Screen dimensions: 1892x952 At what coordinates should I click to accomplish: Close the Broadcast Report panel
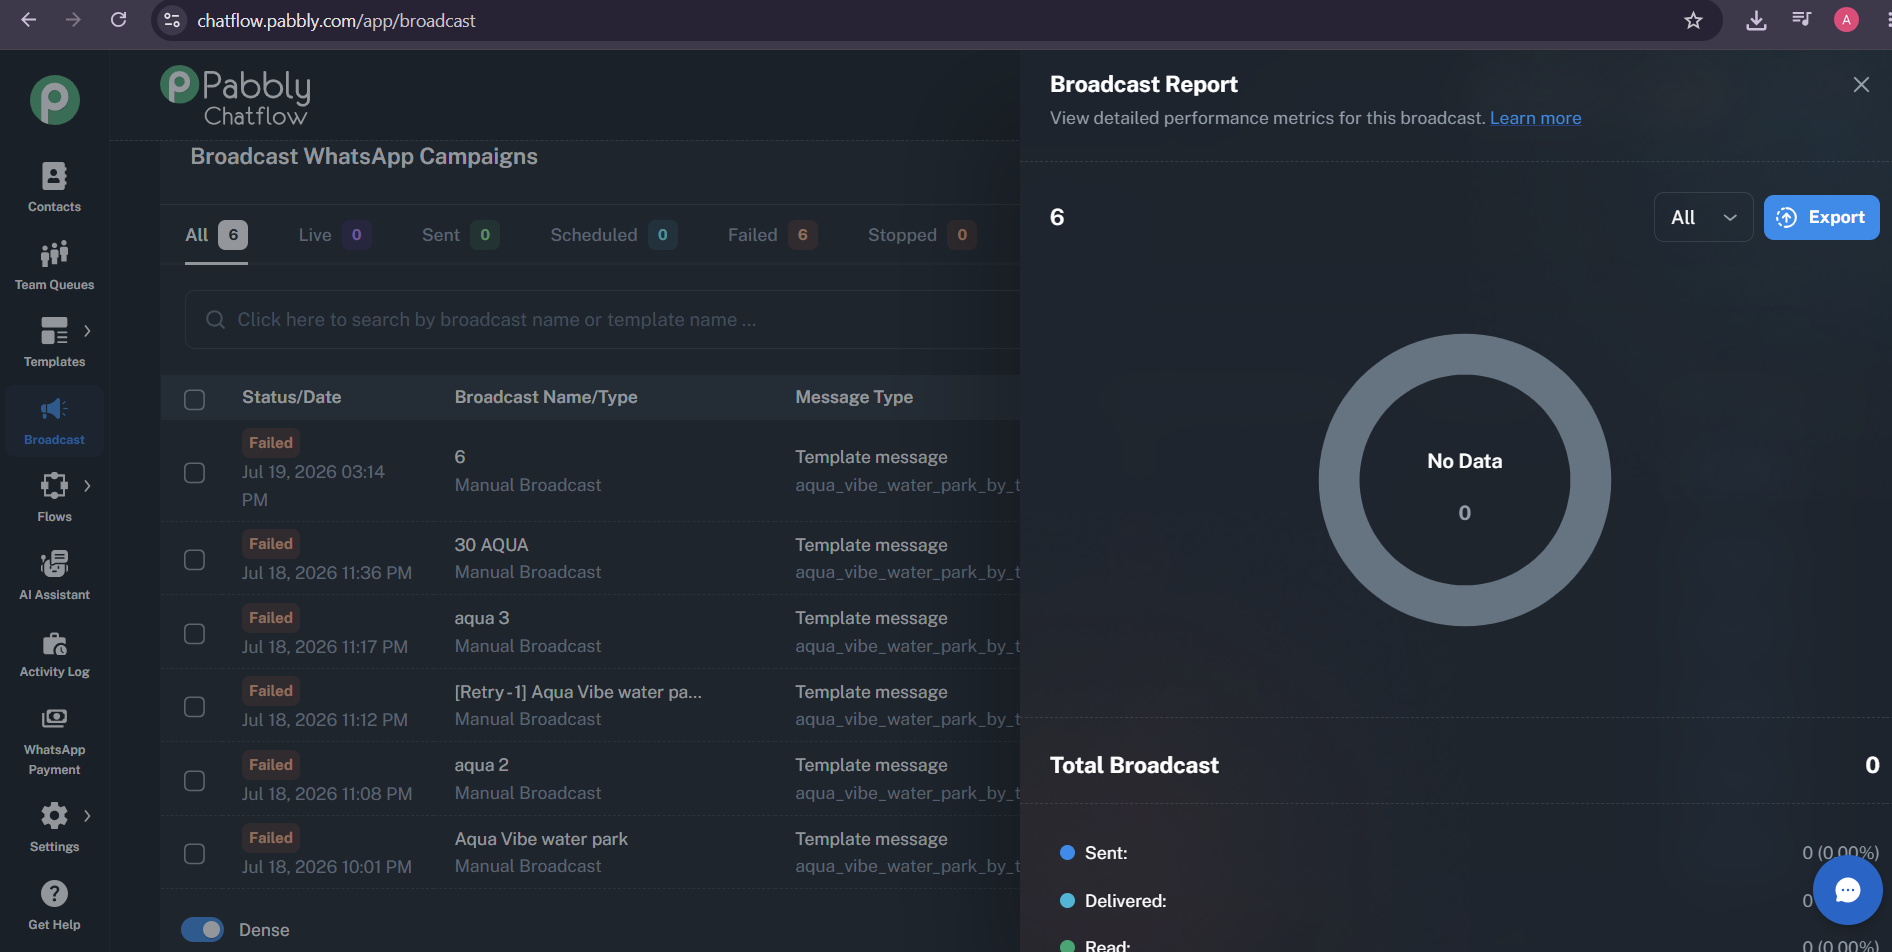coord(1861,85)
